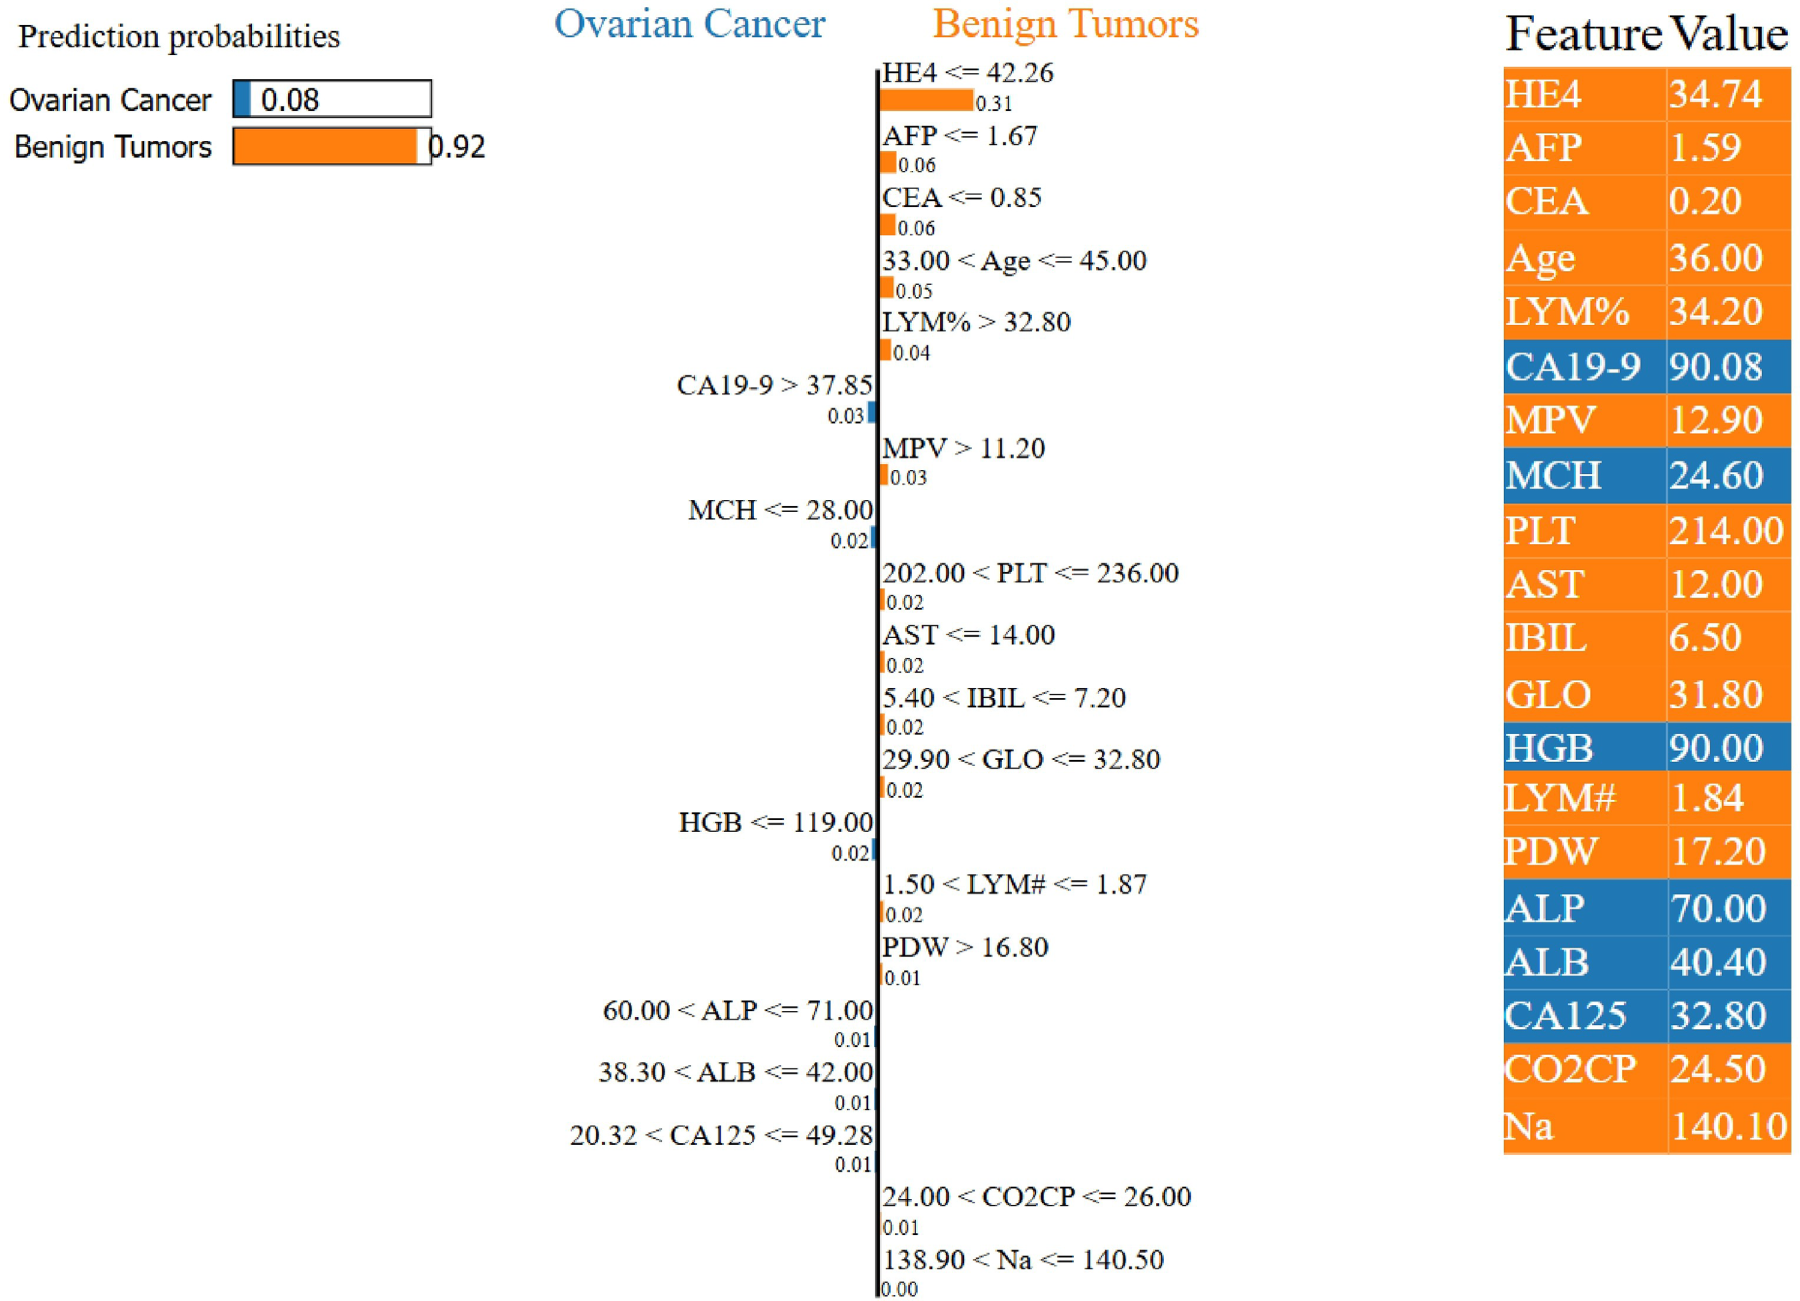Click the Value column header

1729,34
